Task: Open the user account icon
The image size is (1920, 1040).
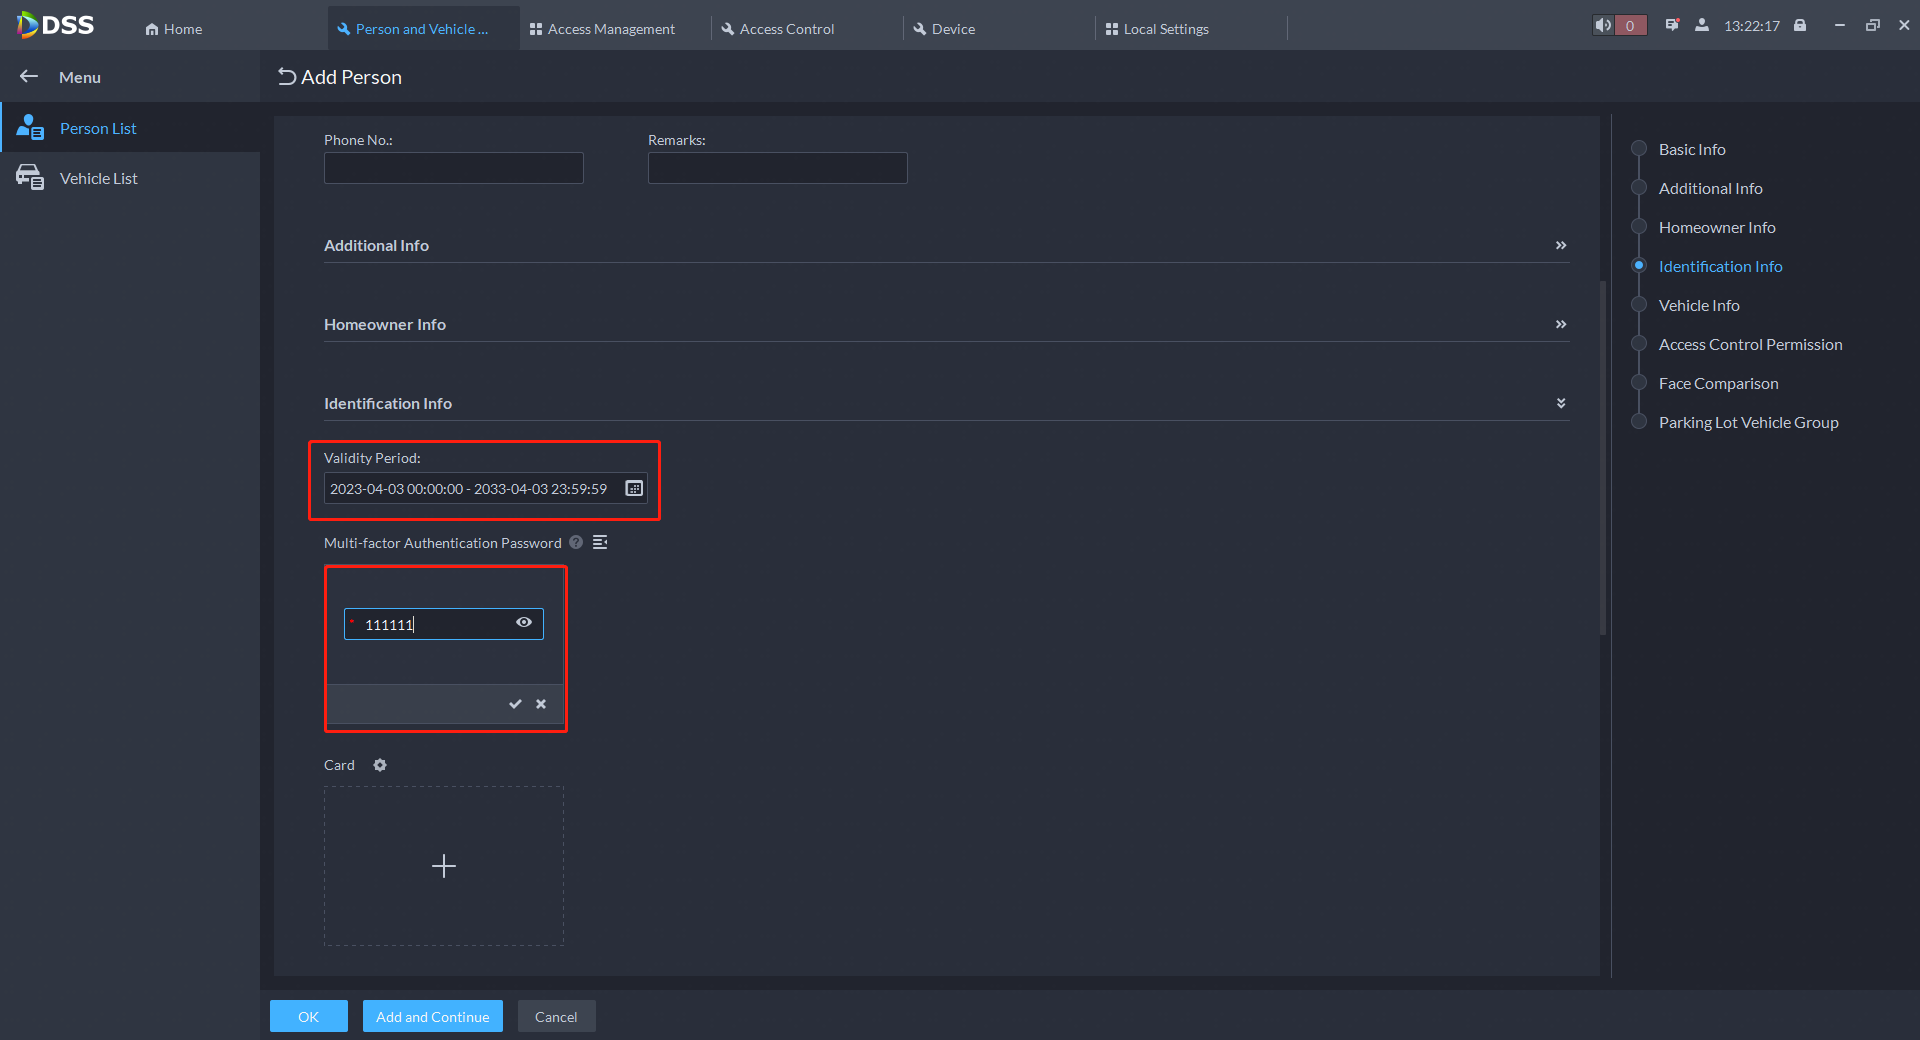Action: coord(1702,25)
